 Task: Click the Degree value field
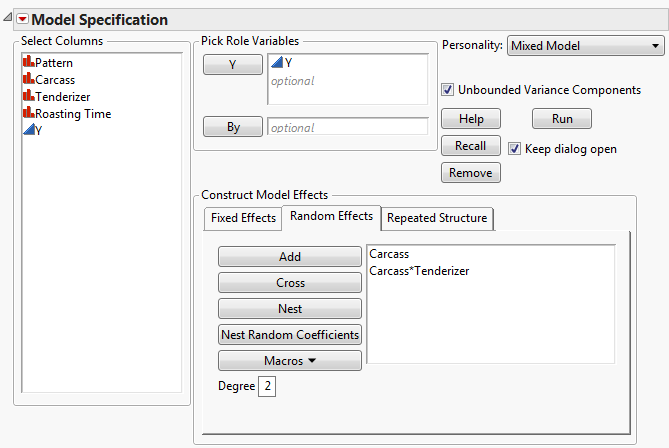(x=267, y=386)
